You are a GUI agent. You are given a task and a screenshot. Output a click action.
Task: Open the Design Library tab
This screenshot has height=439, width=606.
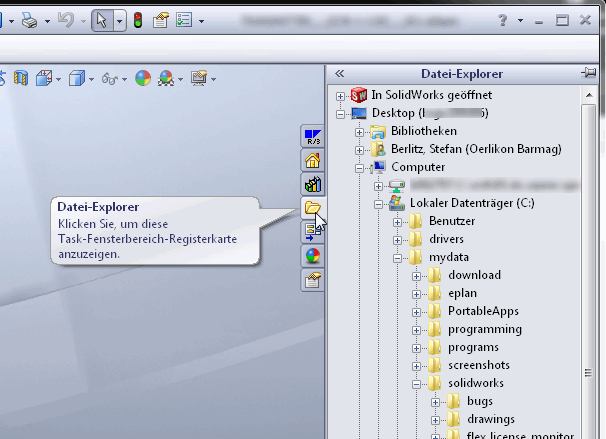pos(313,185)
